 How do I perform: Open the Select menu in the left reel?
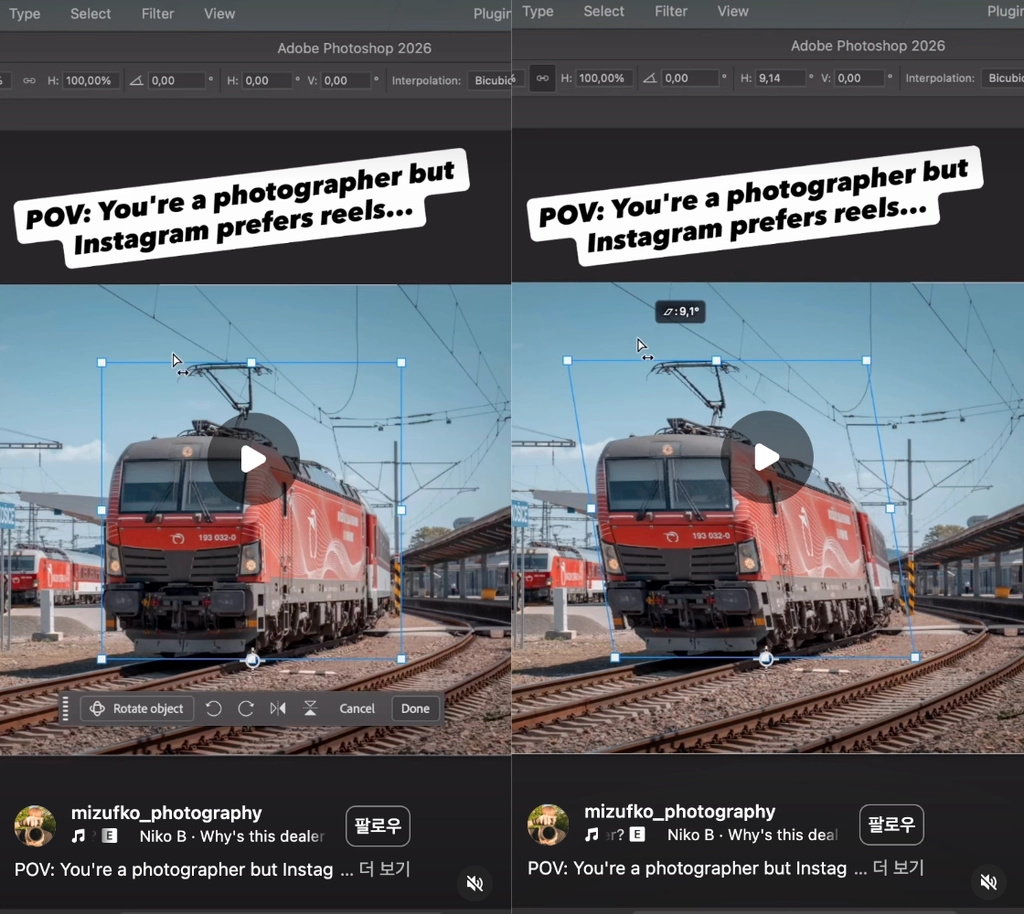click(90, 14)
